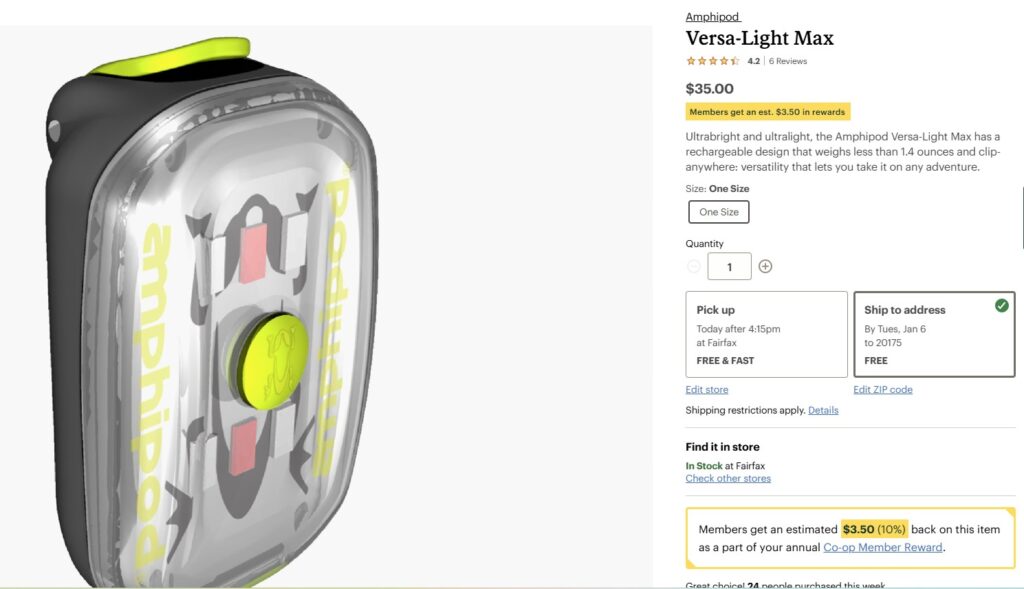Image resolution: width=1024 pixels, height=589 pixels.
Task: Open the 6 Reviews link
Action: [788, 62]
